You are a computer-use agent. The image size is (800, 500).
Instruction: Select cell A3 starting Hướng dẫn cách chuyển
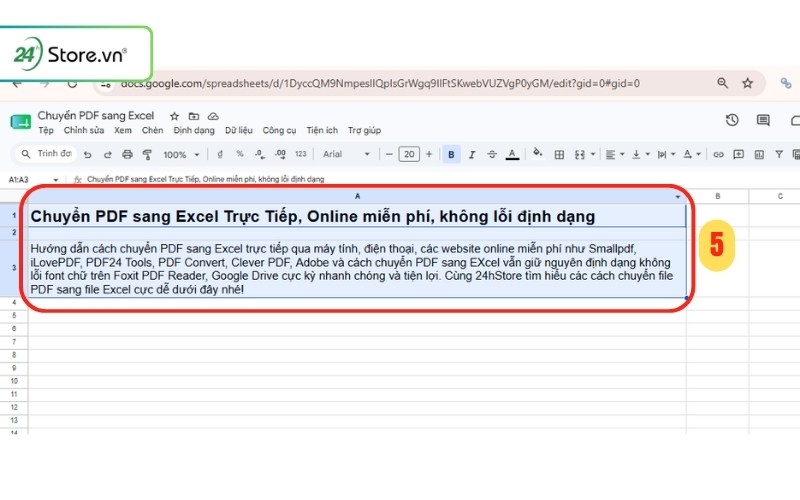click(x=357, y=268)
